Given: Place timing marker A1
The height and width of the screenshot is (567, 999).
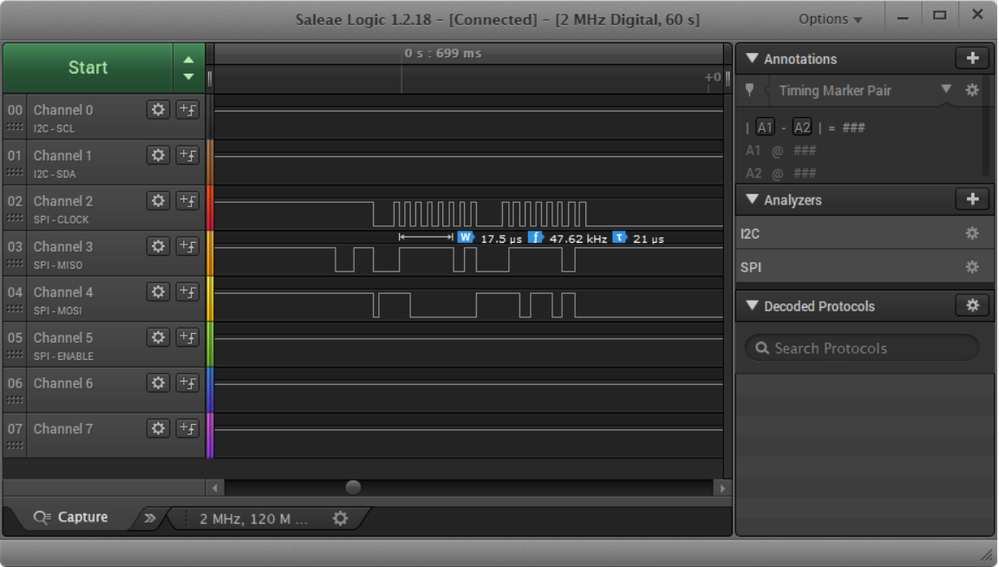Looking at the screenshot, I should 765,127.
